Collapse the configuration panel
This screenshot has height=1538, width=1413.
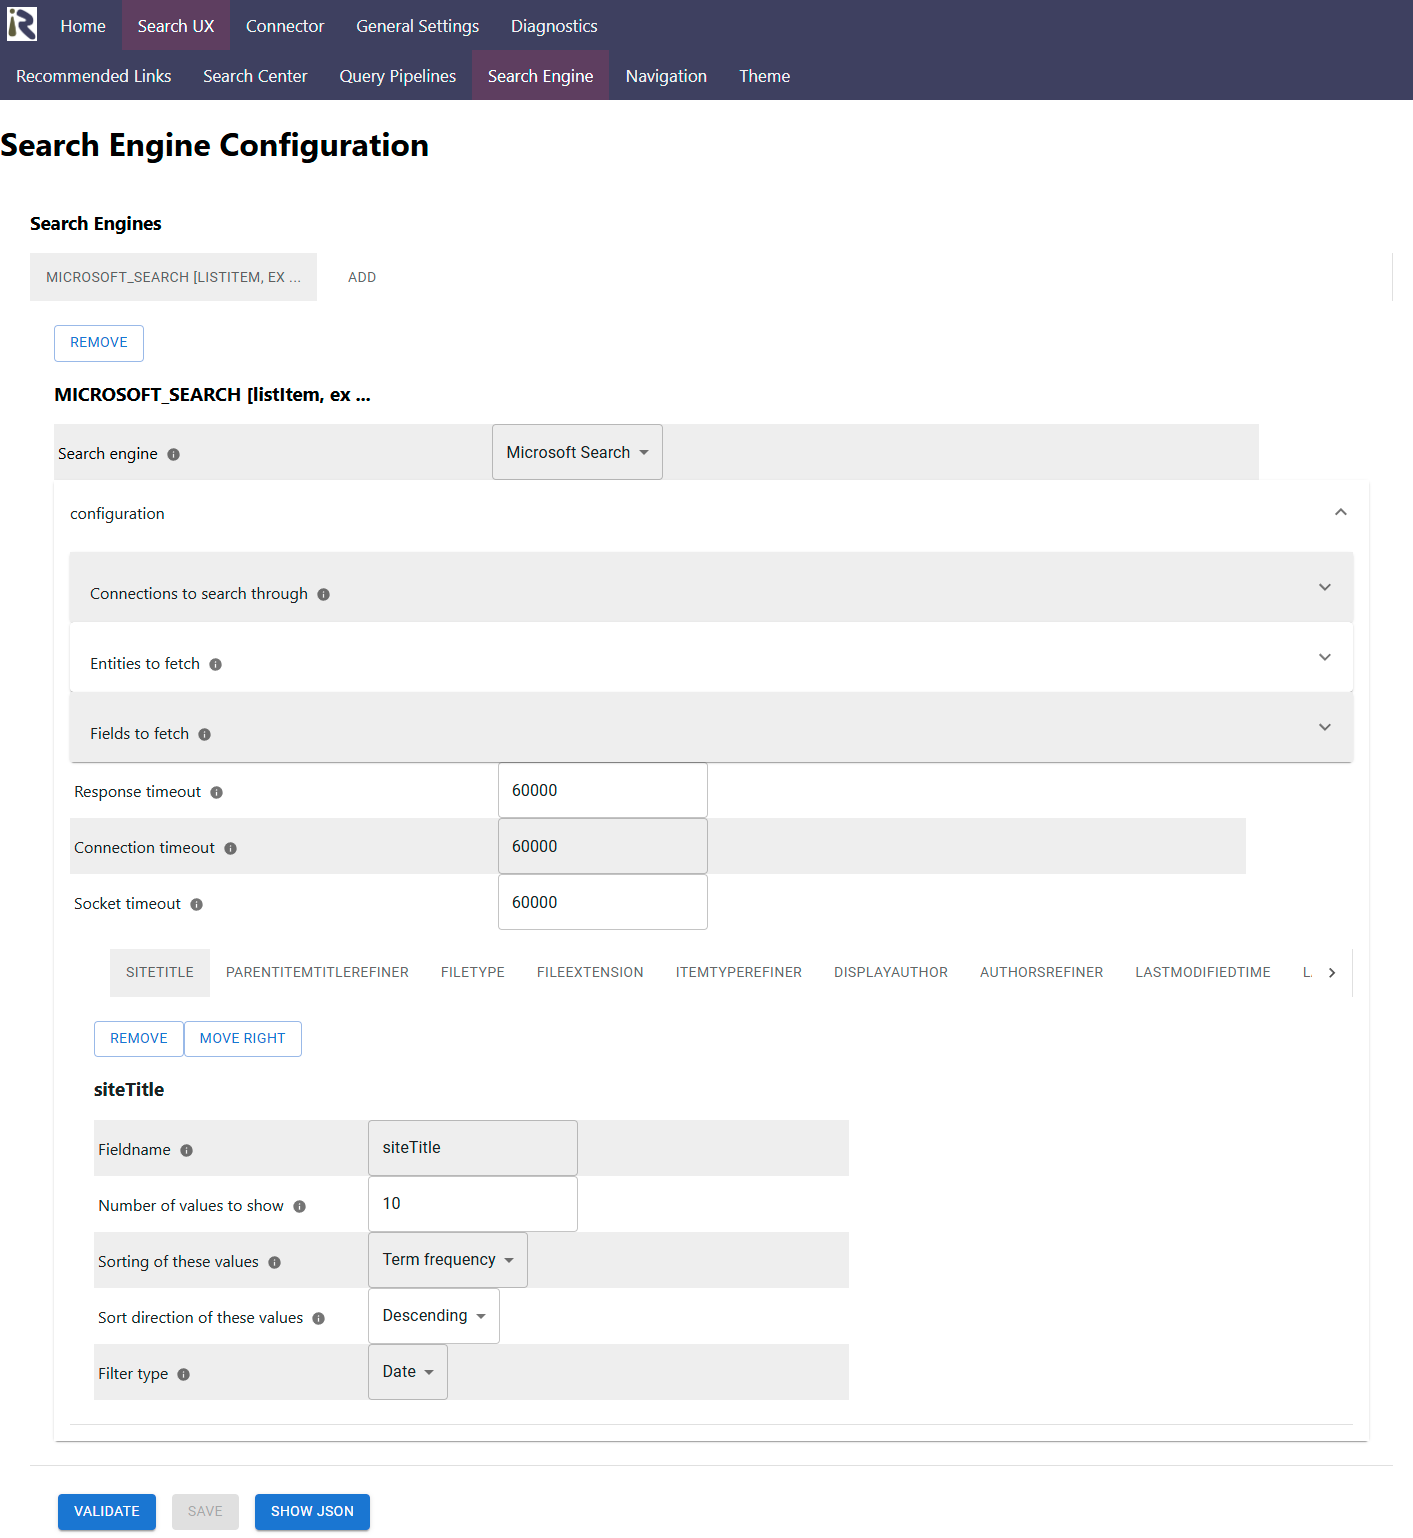[x=1341, y=512]
